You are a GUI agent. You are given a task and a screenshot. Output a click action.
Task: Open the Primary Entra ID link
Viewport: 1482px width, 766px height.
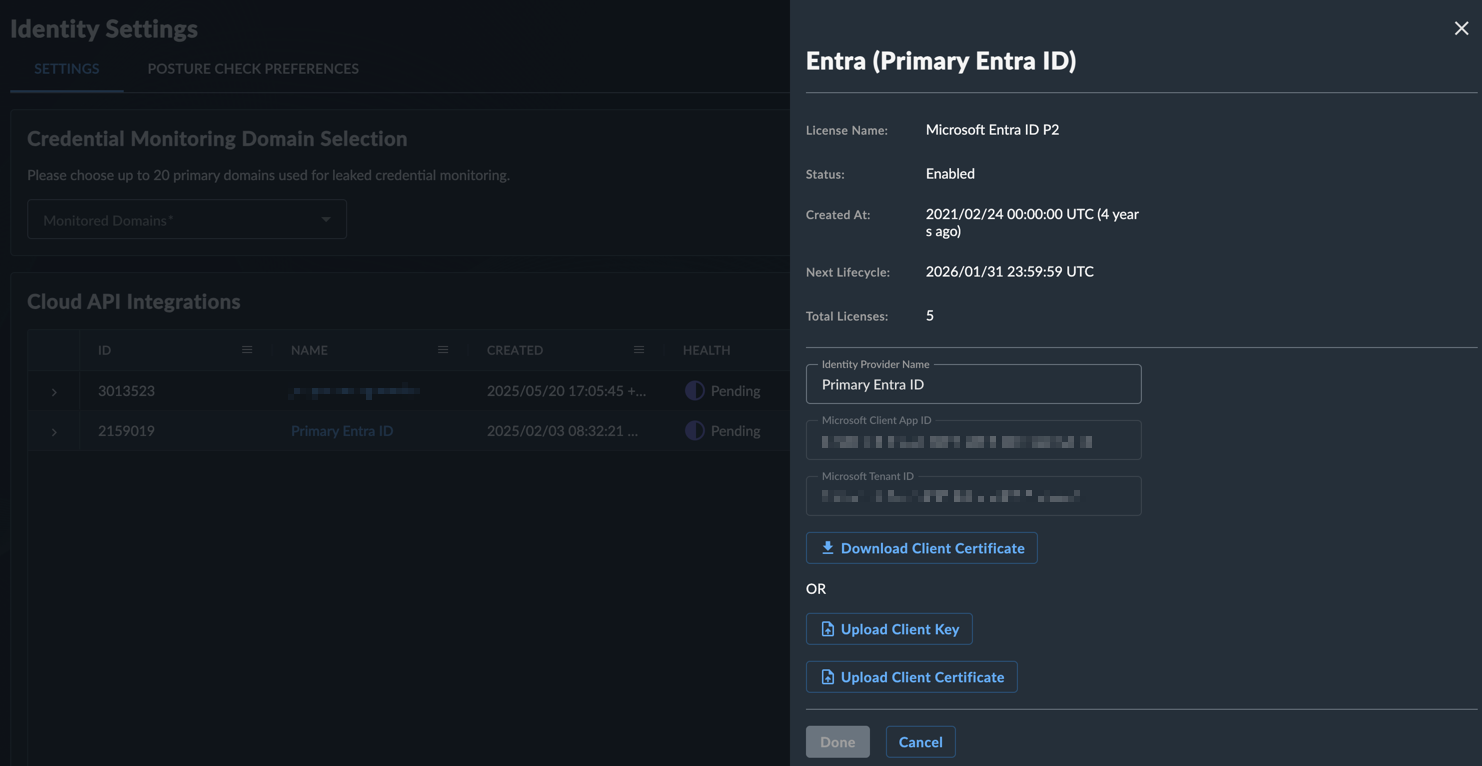pos(342,431)
